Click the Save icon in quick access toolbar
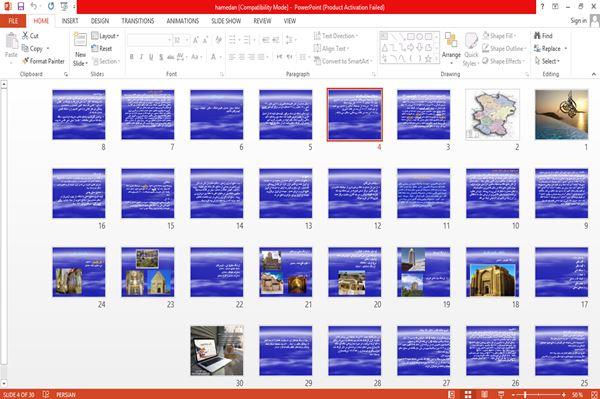 coord(21,6)
